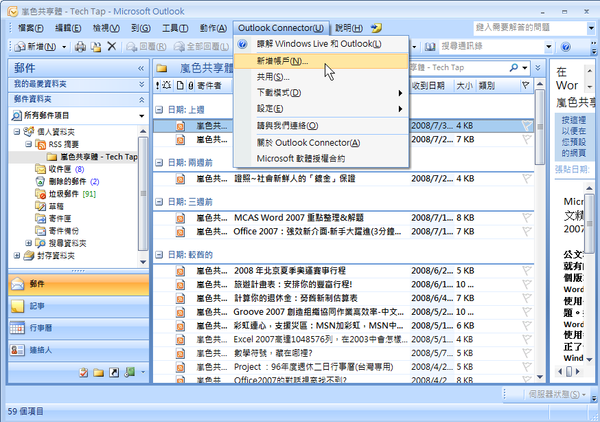Screen dimensions: 600x422
Task: Open the 工具(T) menu
Action: point(175,28)
